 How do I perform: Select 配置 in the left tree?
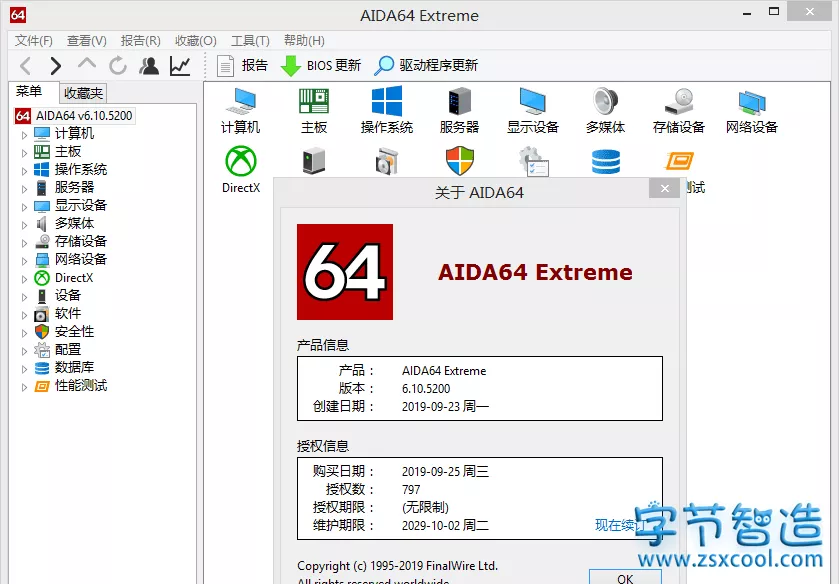coord(67,350)
